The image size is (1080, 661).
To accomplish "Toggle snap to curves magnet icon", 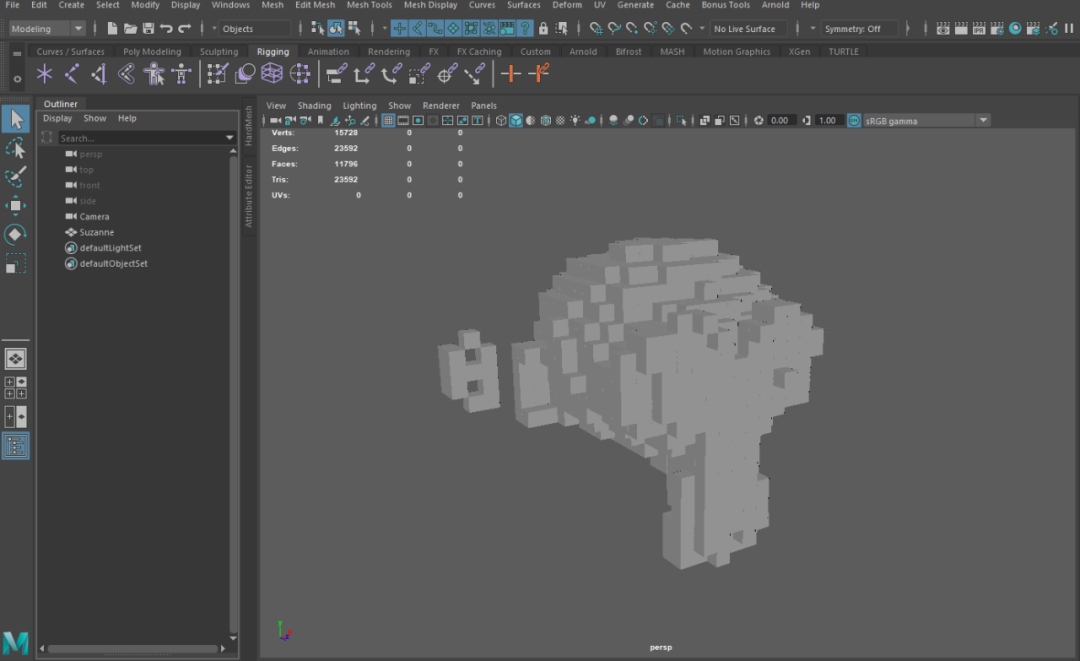I will [x=614, y=28].
